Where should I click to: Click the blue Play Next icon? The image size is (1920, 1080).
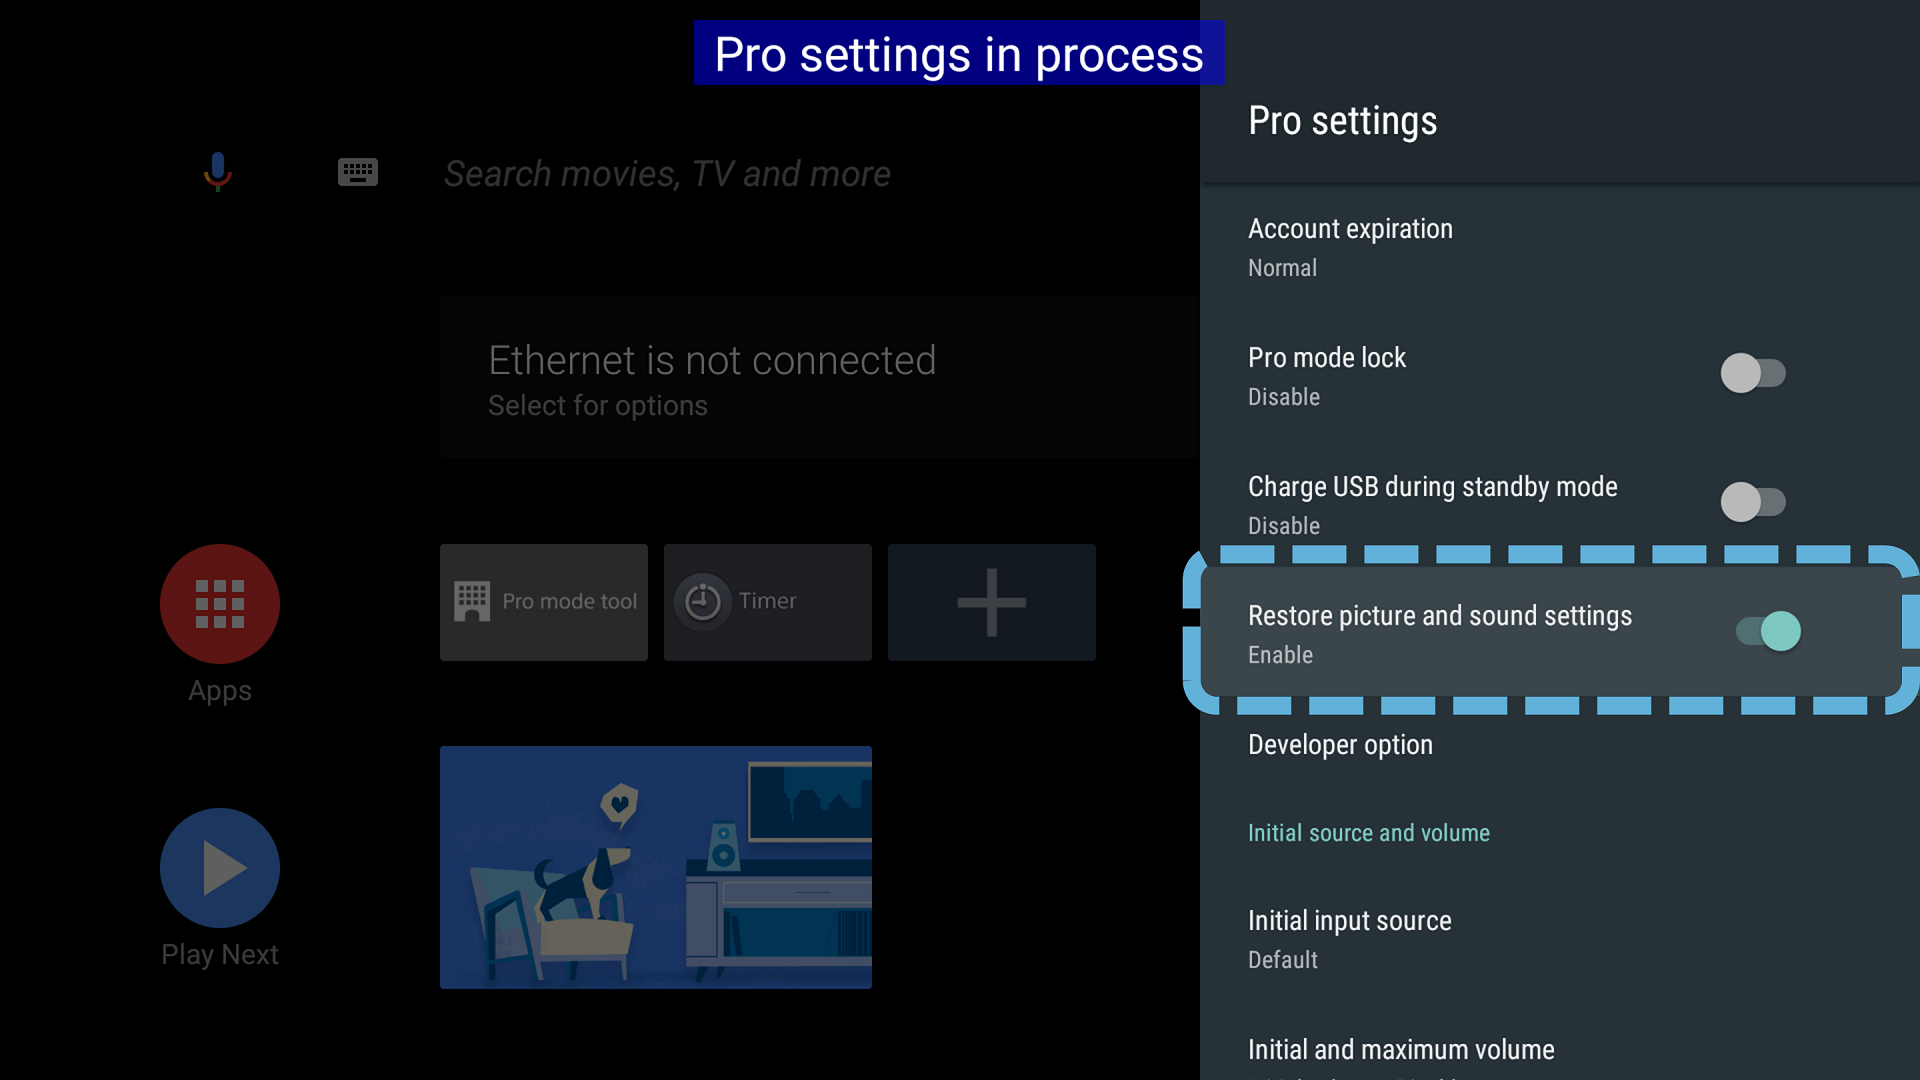point(220,868)
